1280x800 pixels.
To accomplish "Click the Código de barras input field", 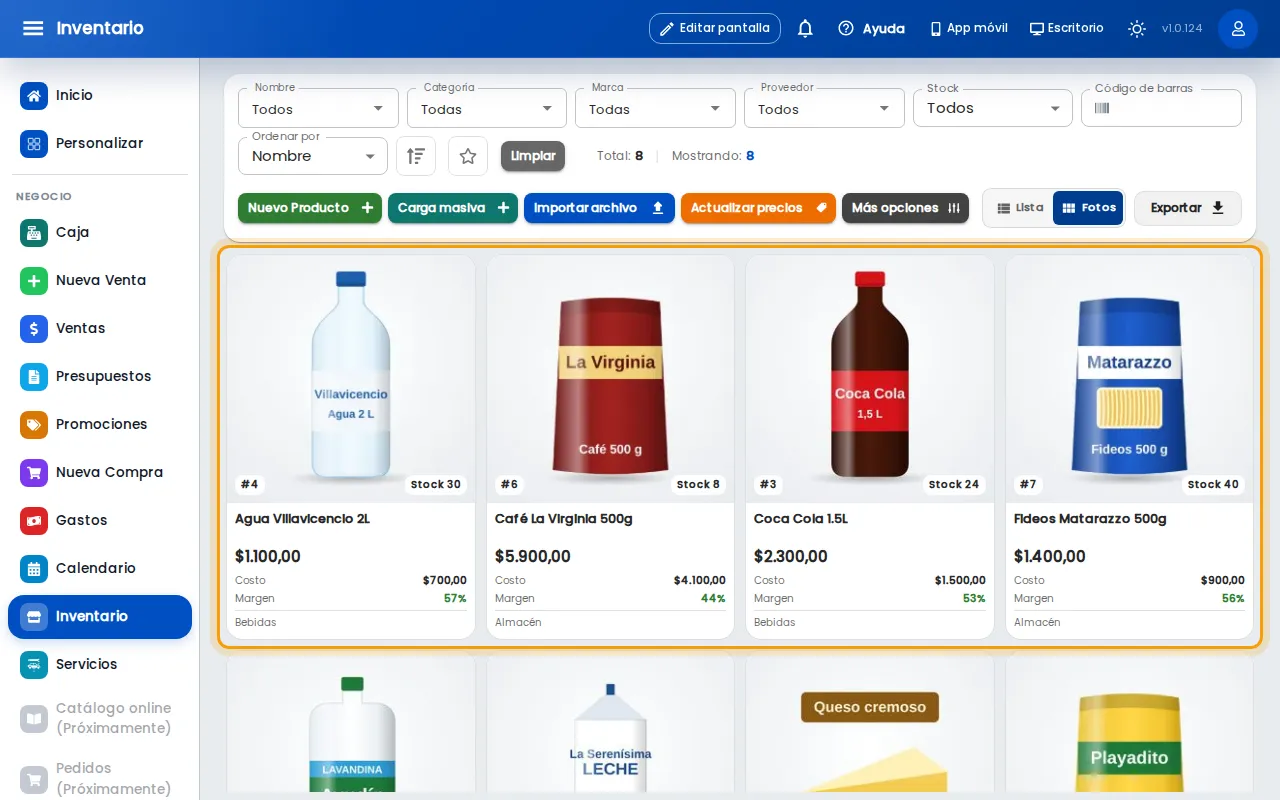I will click(1161, 108).
